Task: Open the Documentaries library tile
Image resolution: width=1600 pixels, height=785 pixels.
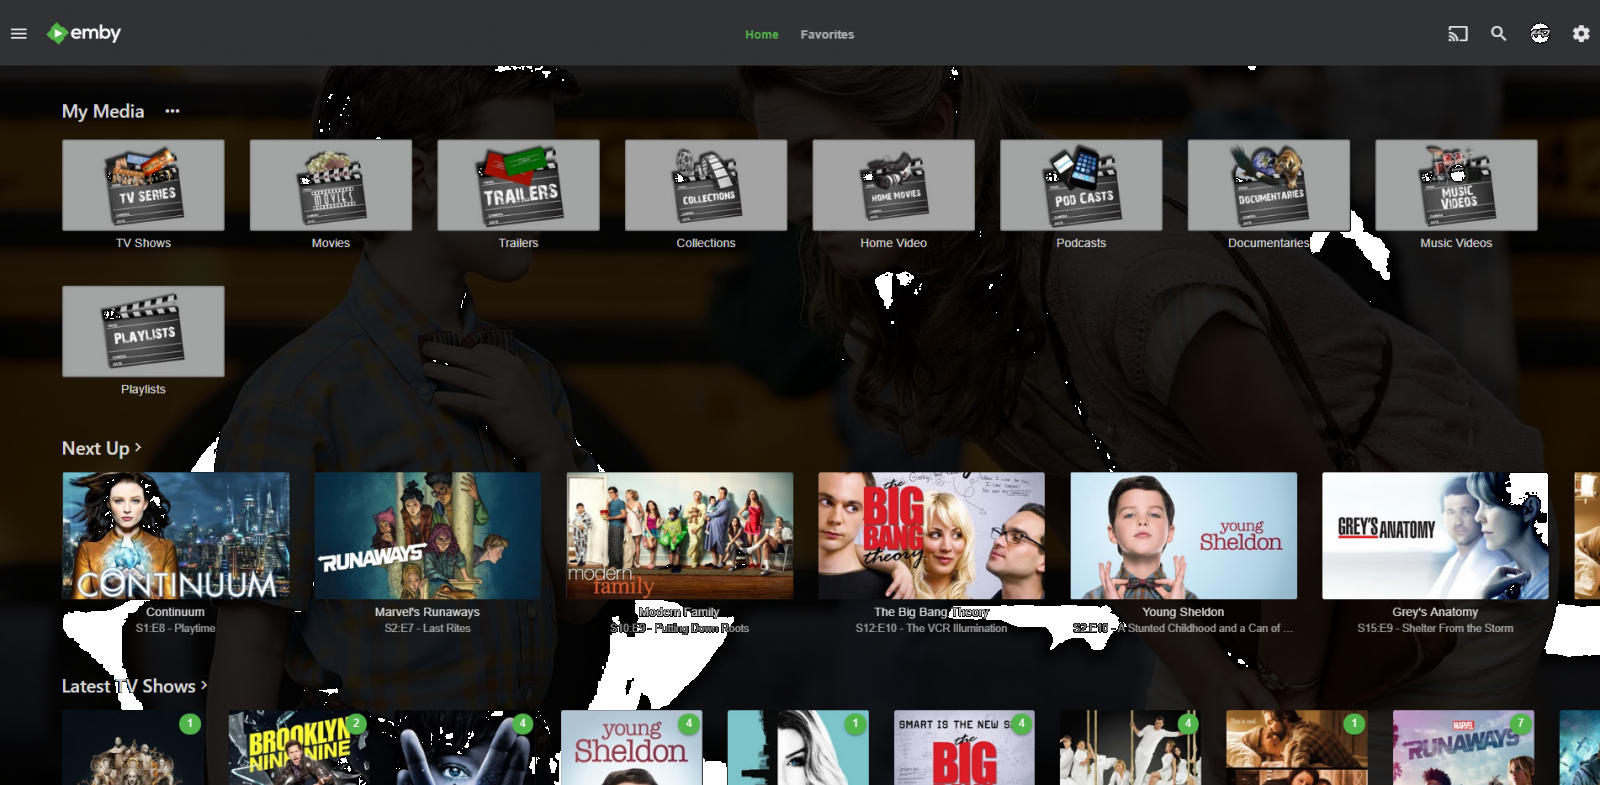Action: (1269, 185)
